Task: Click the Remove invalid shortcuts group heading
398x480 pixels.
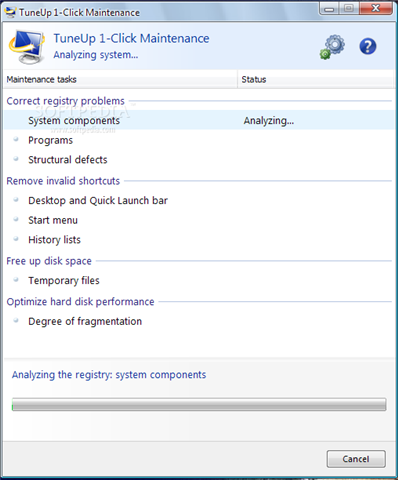Action: pyautogui.click(x=63, y=181)
